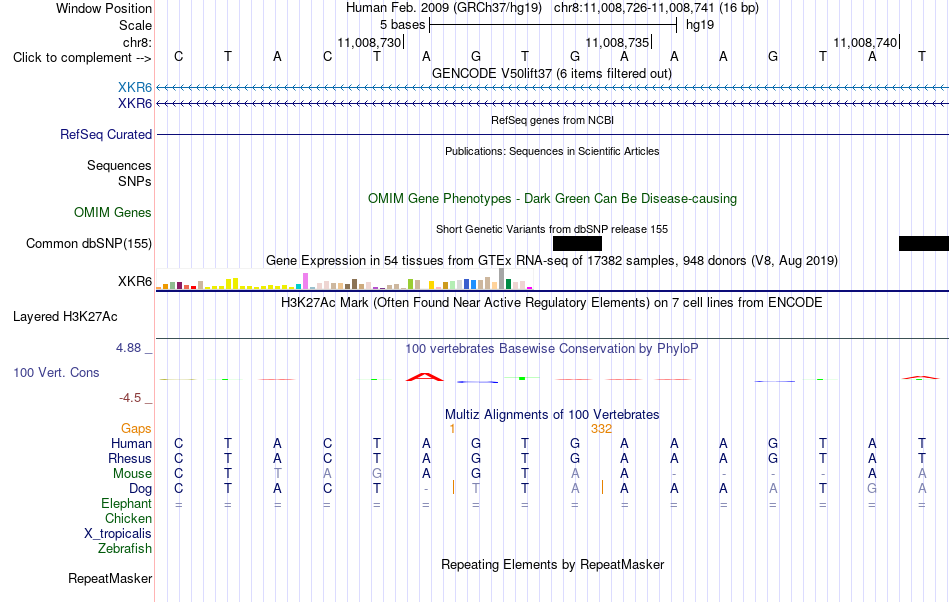The width and height of the screenshot is (950, 602).
Task: Click the red PhyloP conservation peak
Action: click(425, 377)
